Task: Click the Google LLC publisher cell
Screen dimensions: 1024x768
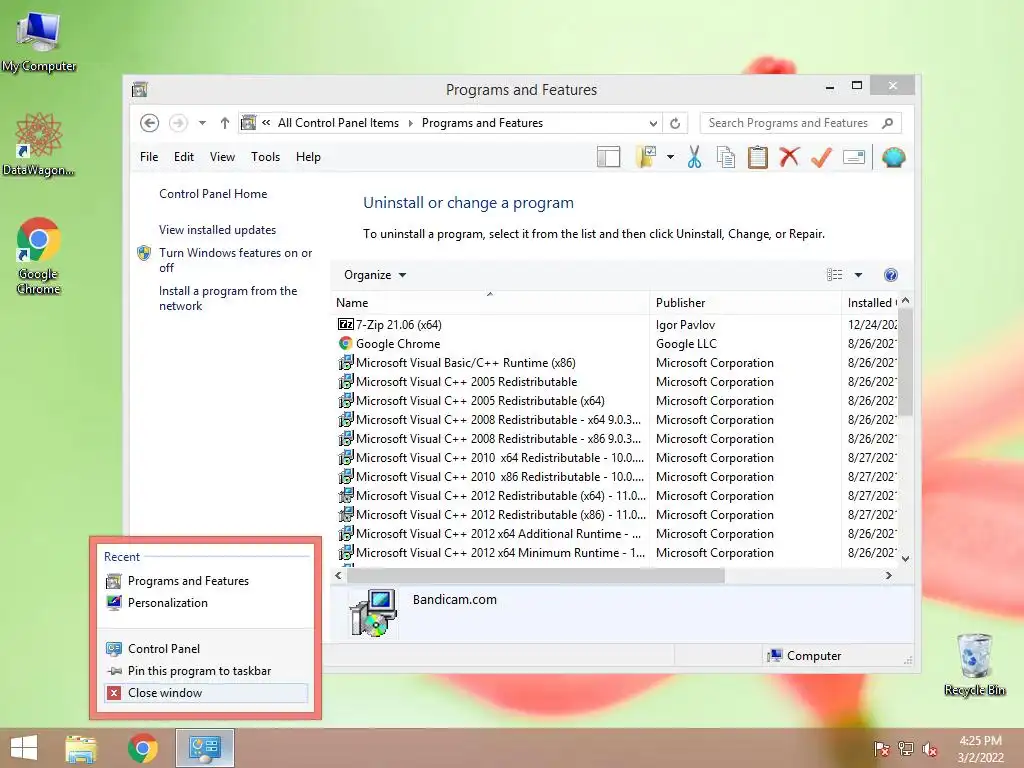Action: (x=686, y=344)
